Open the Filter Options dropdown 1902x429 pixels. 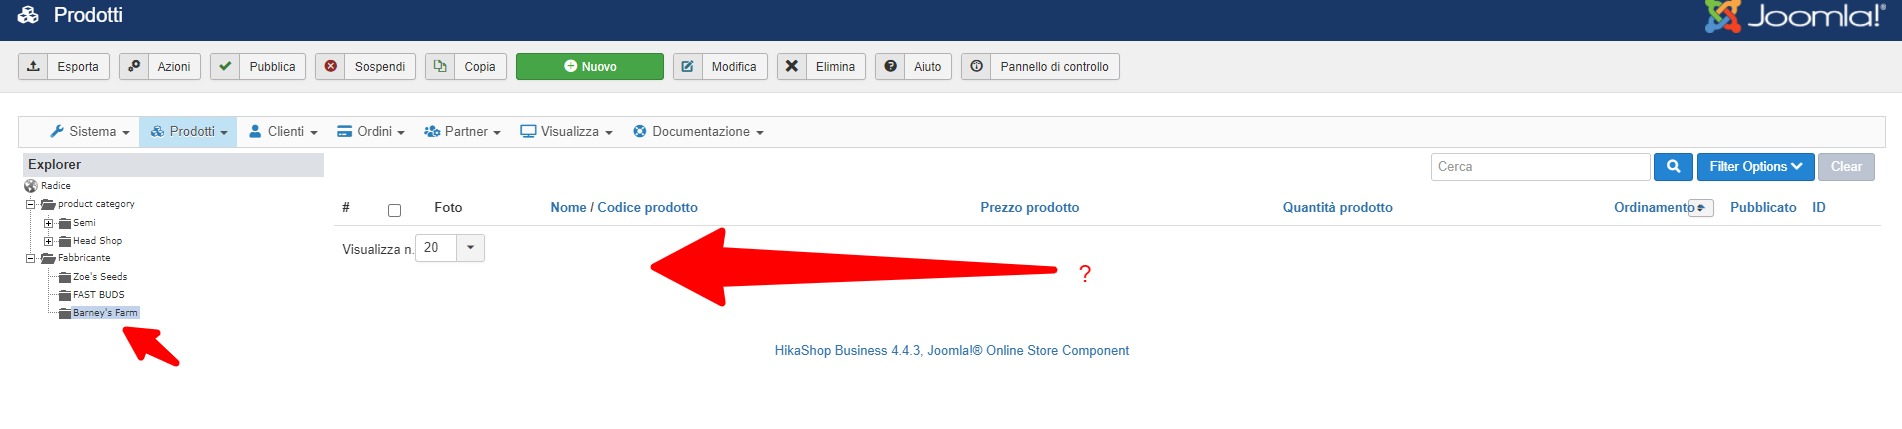pyautogui.click(x=1755, y=167)
